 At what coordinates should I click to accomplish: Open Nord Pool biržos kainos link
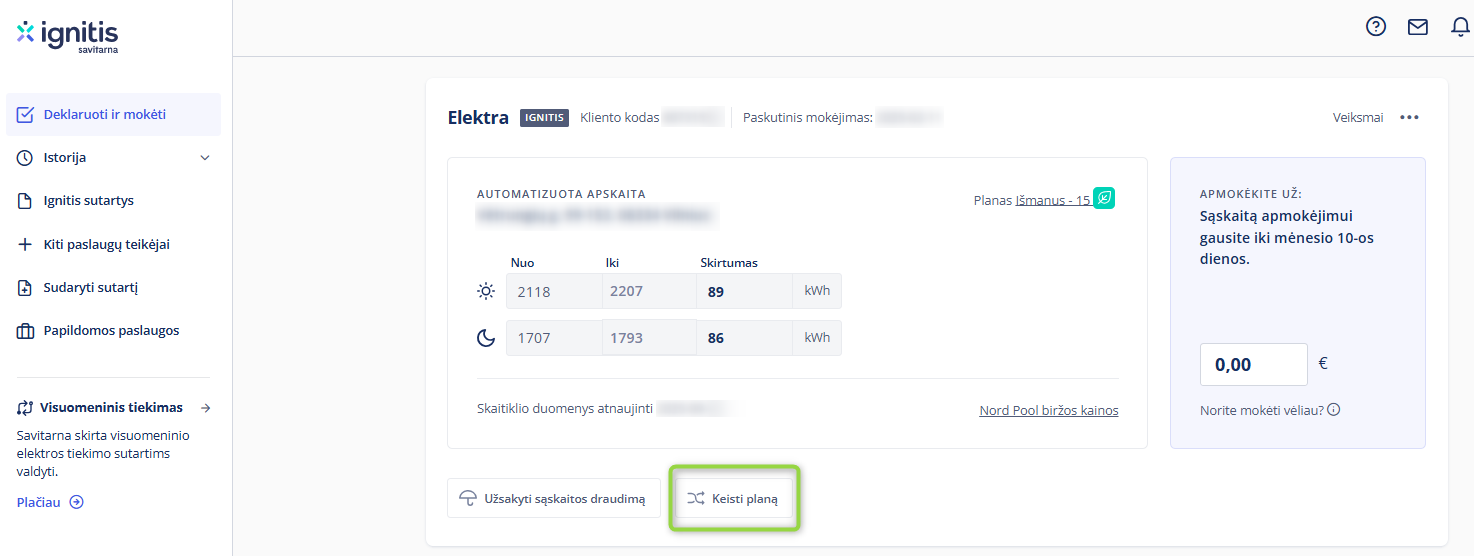1048,411
